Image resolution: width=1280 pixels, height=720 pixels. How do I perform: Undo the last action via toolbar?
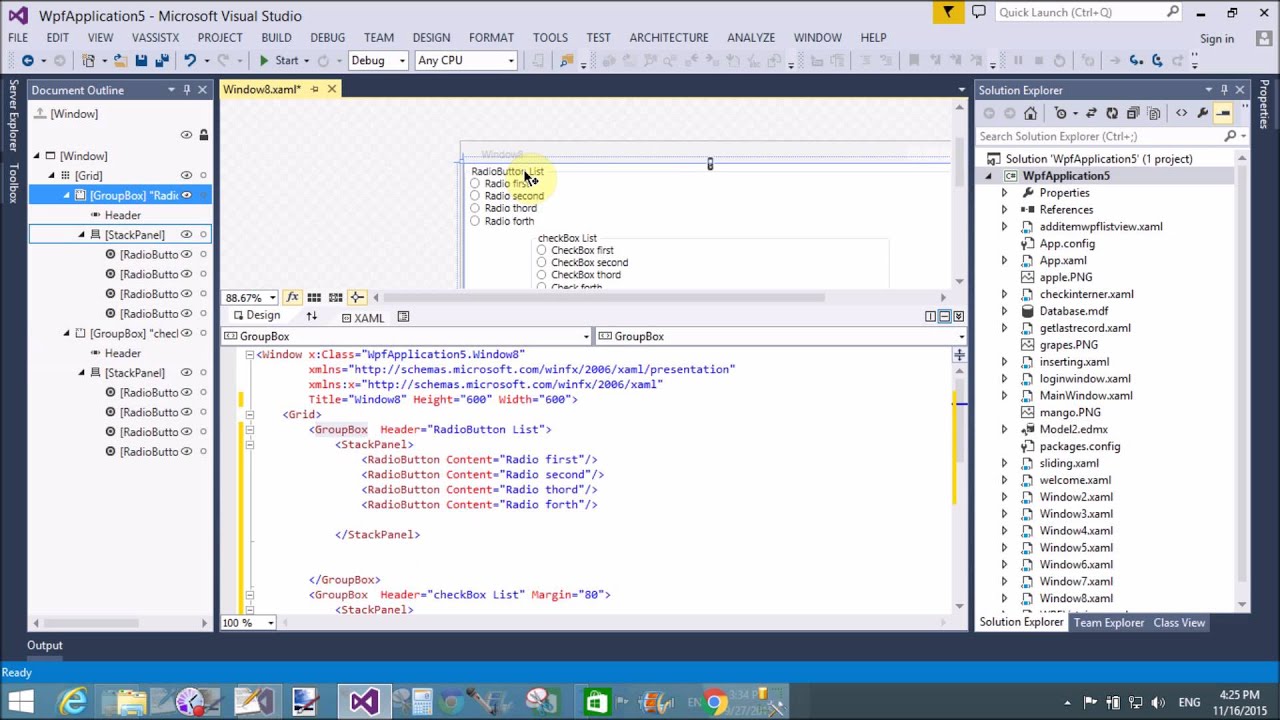coord(189,60)
